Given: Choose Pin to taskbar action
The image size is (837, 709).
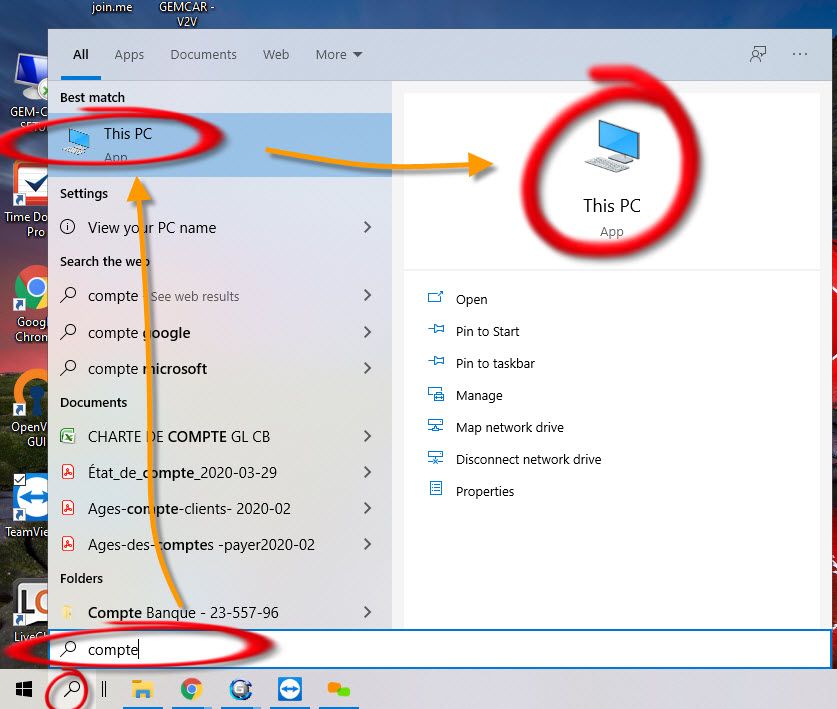Looking at the screenshot, I should click(495, 364).
